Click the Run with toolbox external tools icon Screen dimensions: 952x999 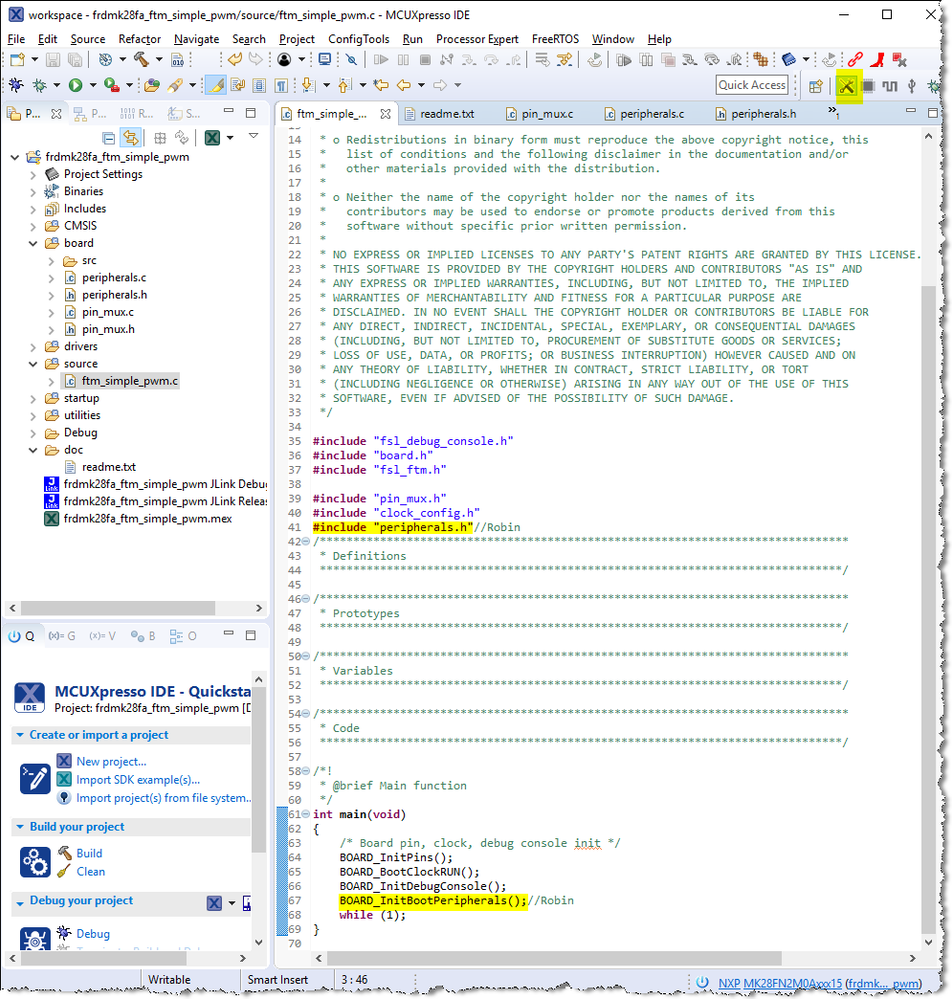point(112,85)
